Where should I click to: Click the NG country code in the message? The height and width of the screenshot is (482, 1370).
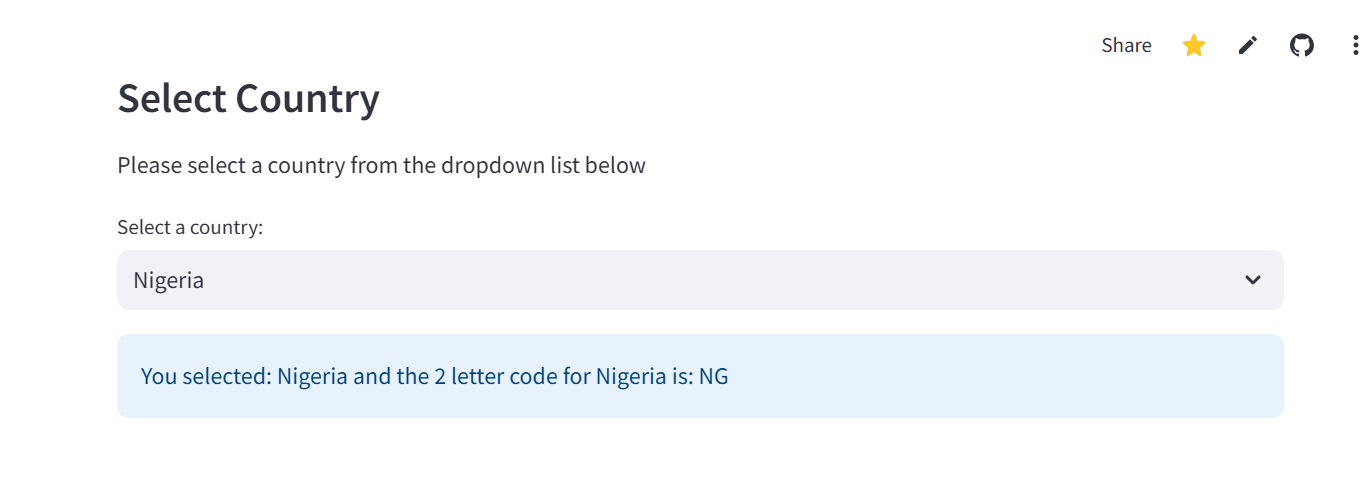tap(713, 376)
